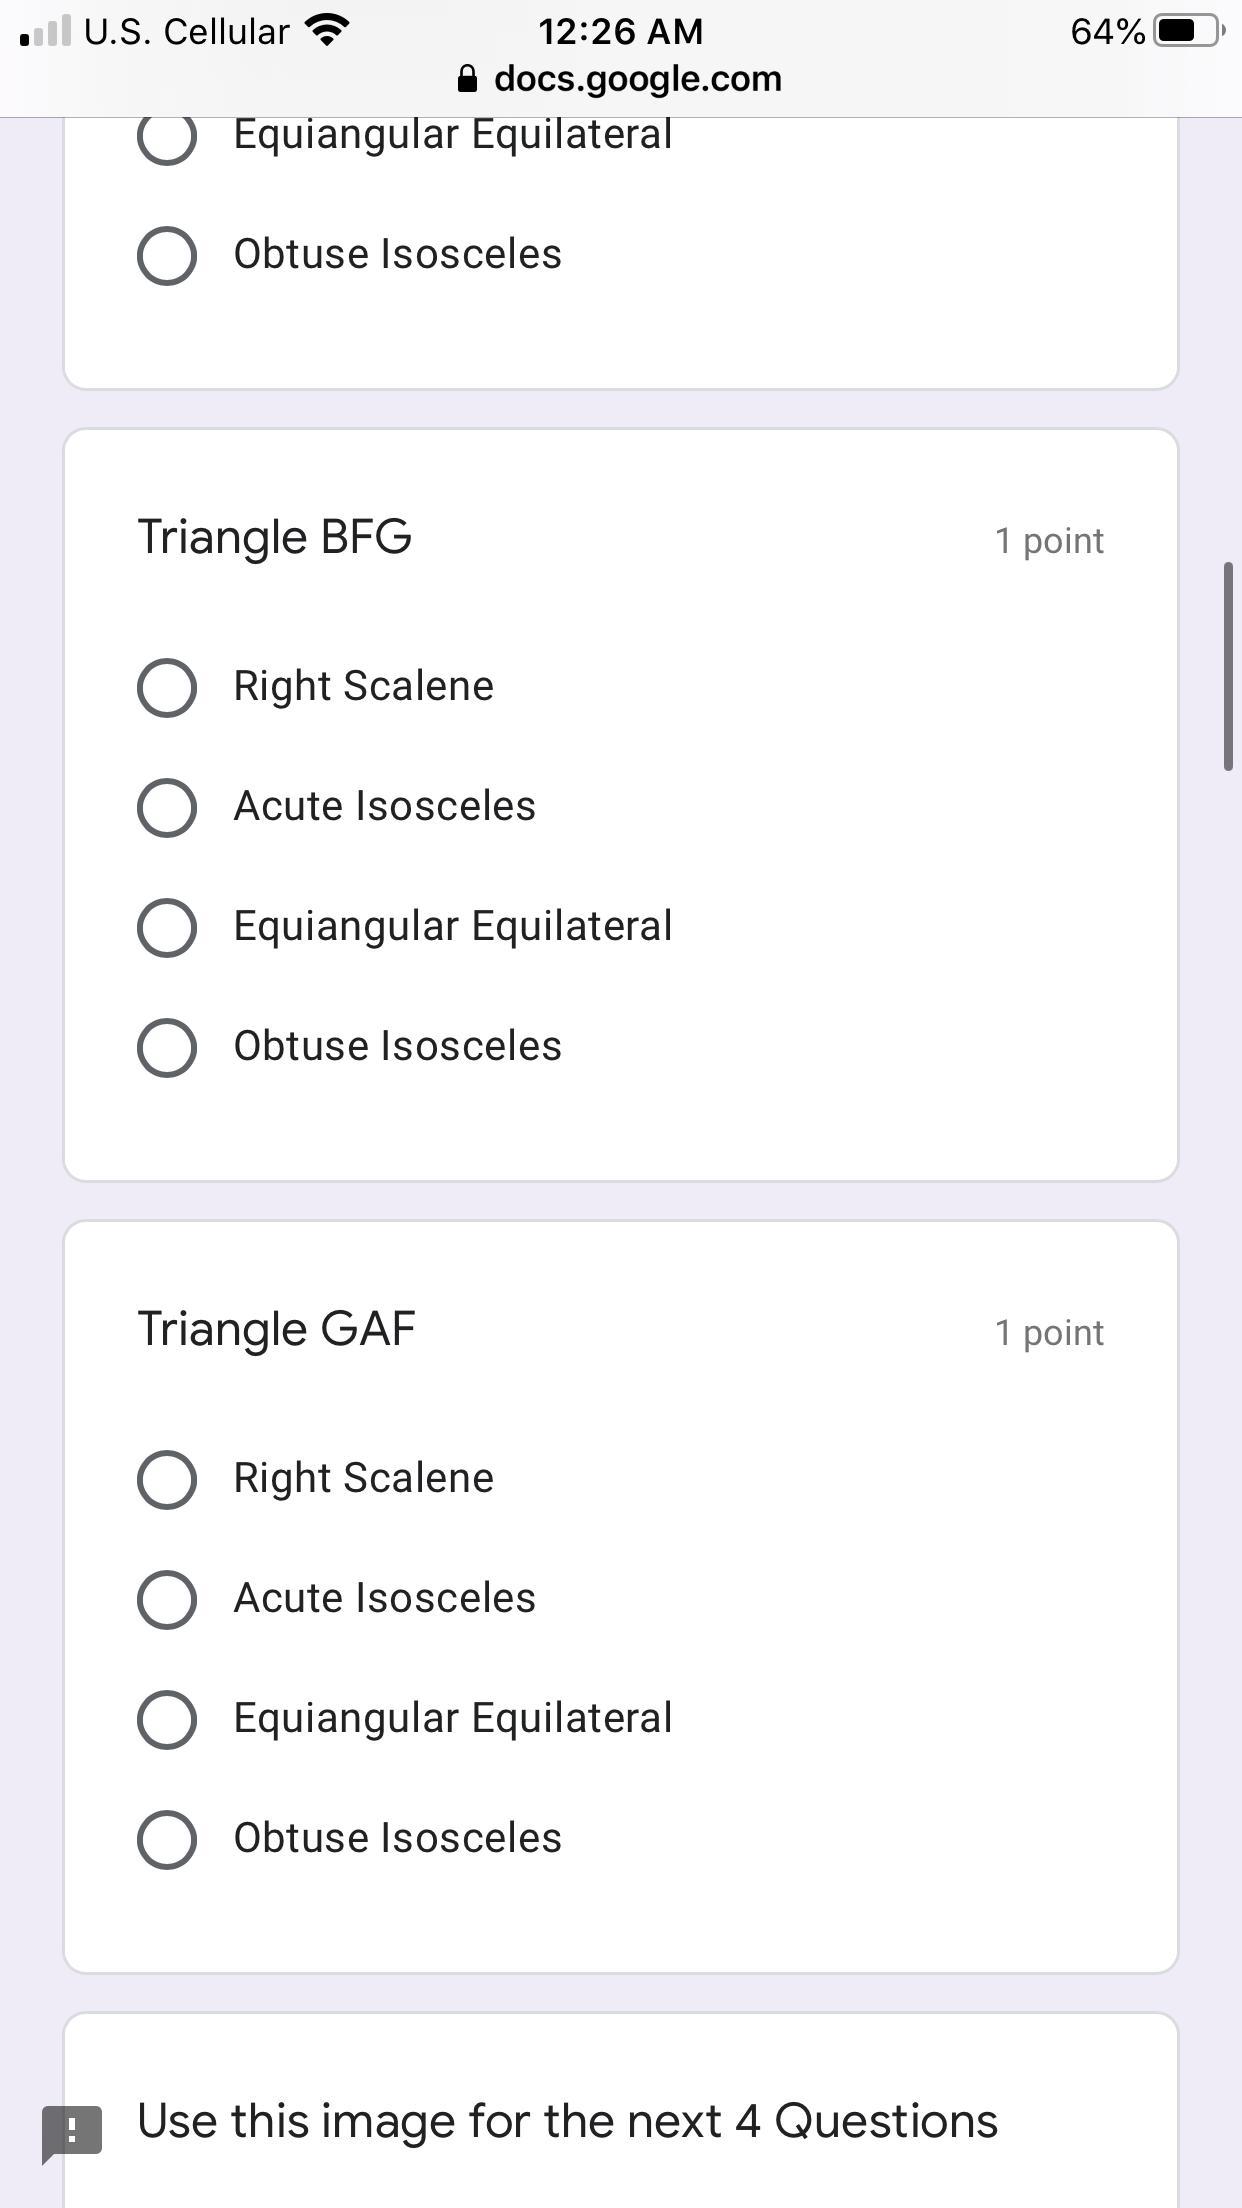1242x2208 pixels.
Task: Pick Equiangular Equilateral for Triangle BFG
Action: click(167, 928)
